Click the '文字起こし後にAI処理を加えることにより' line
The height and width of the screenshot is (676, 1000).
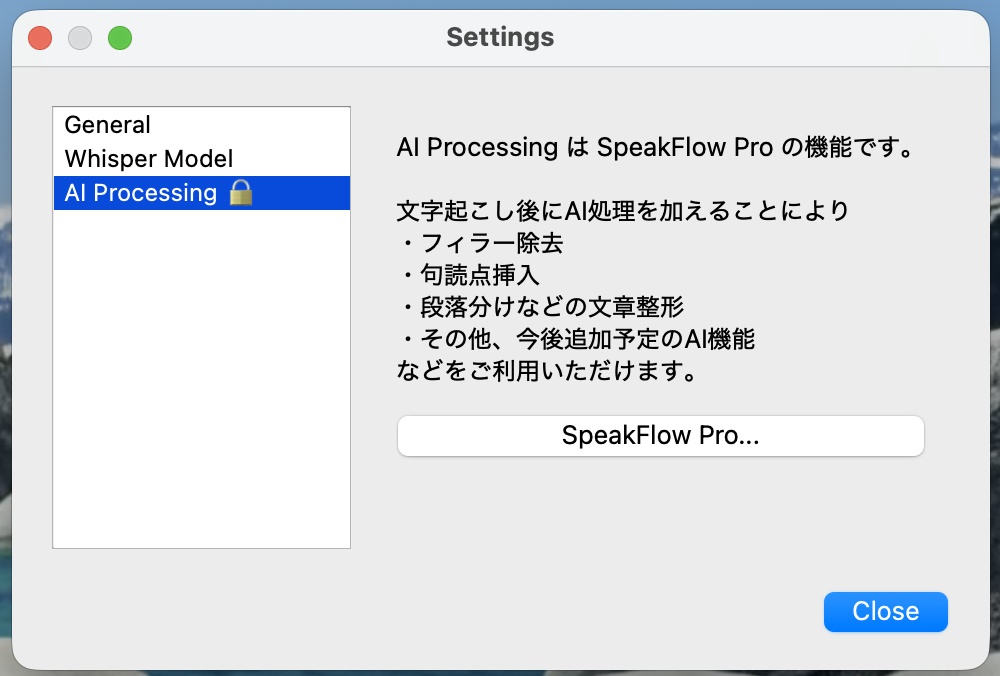click(x=622, y=210)
